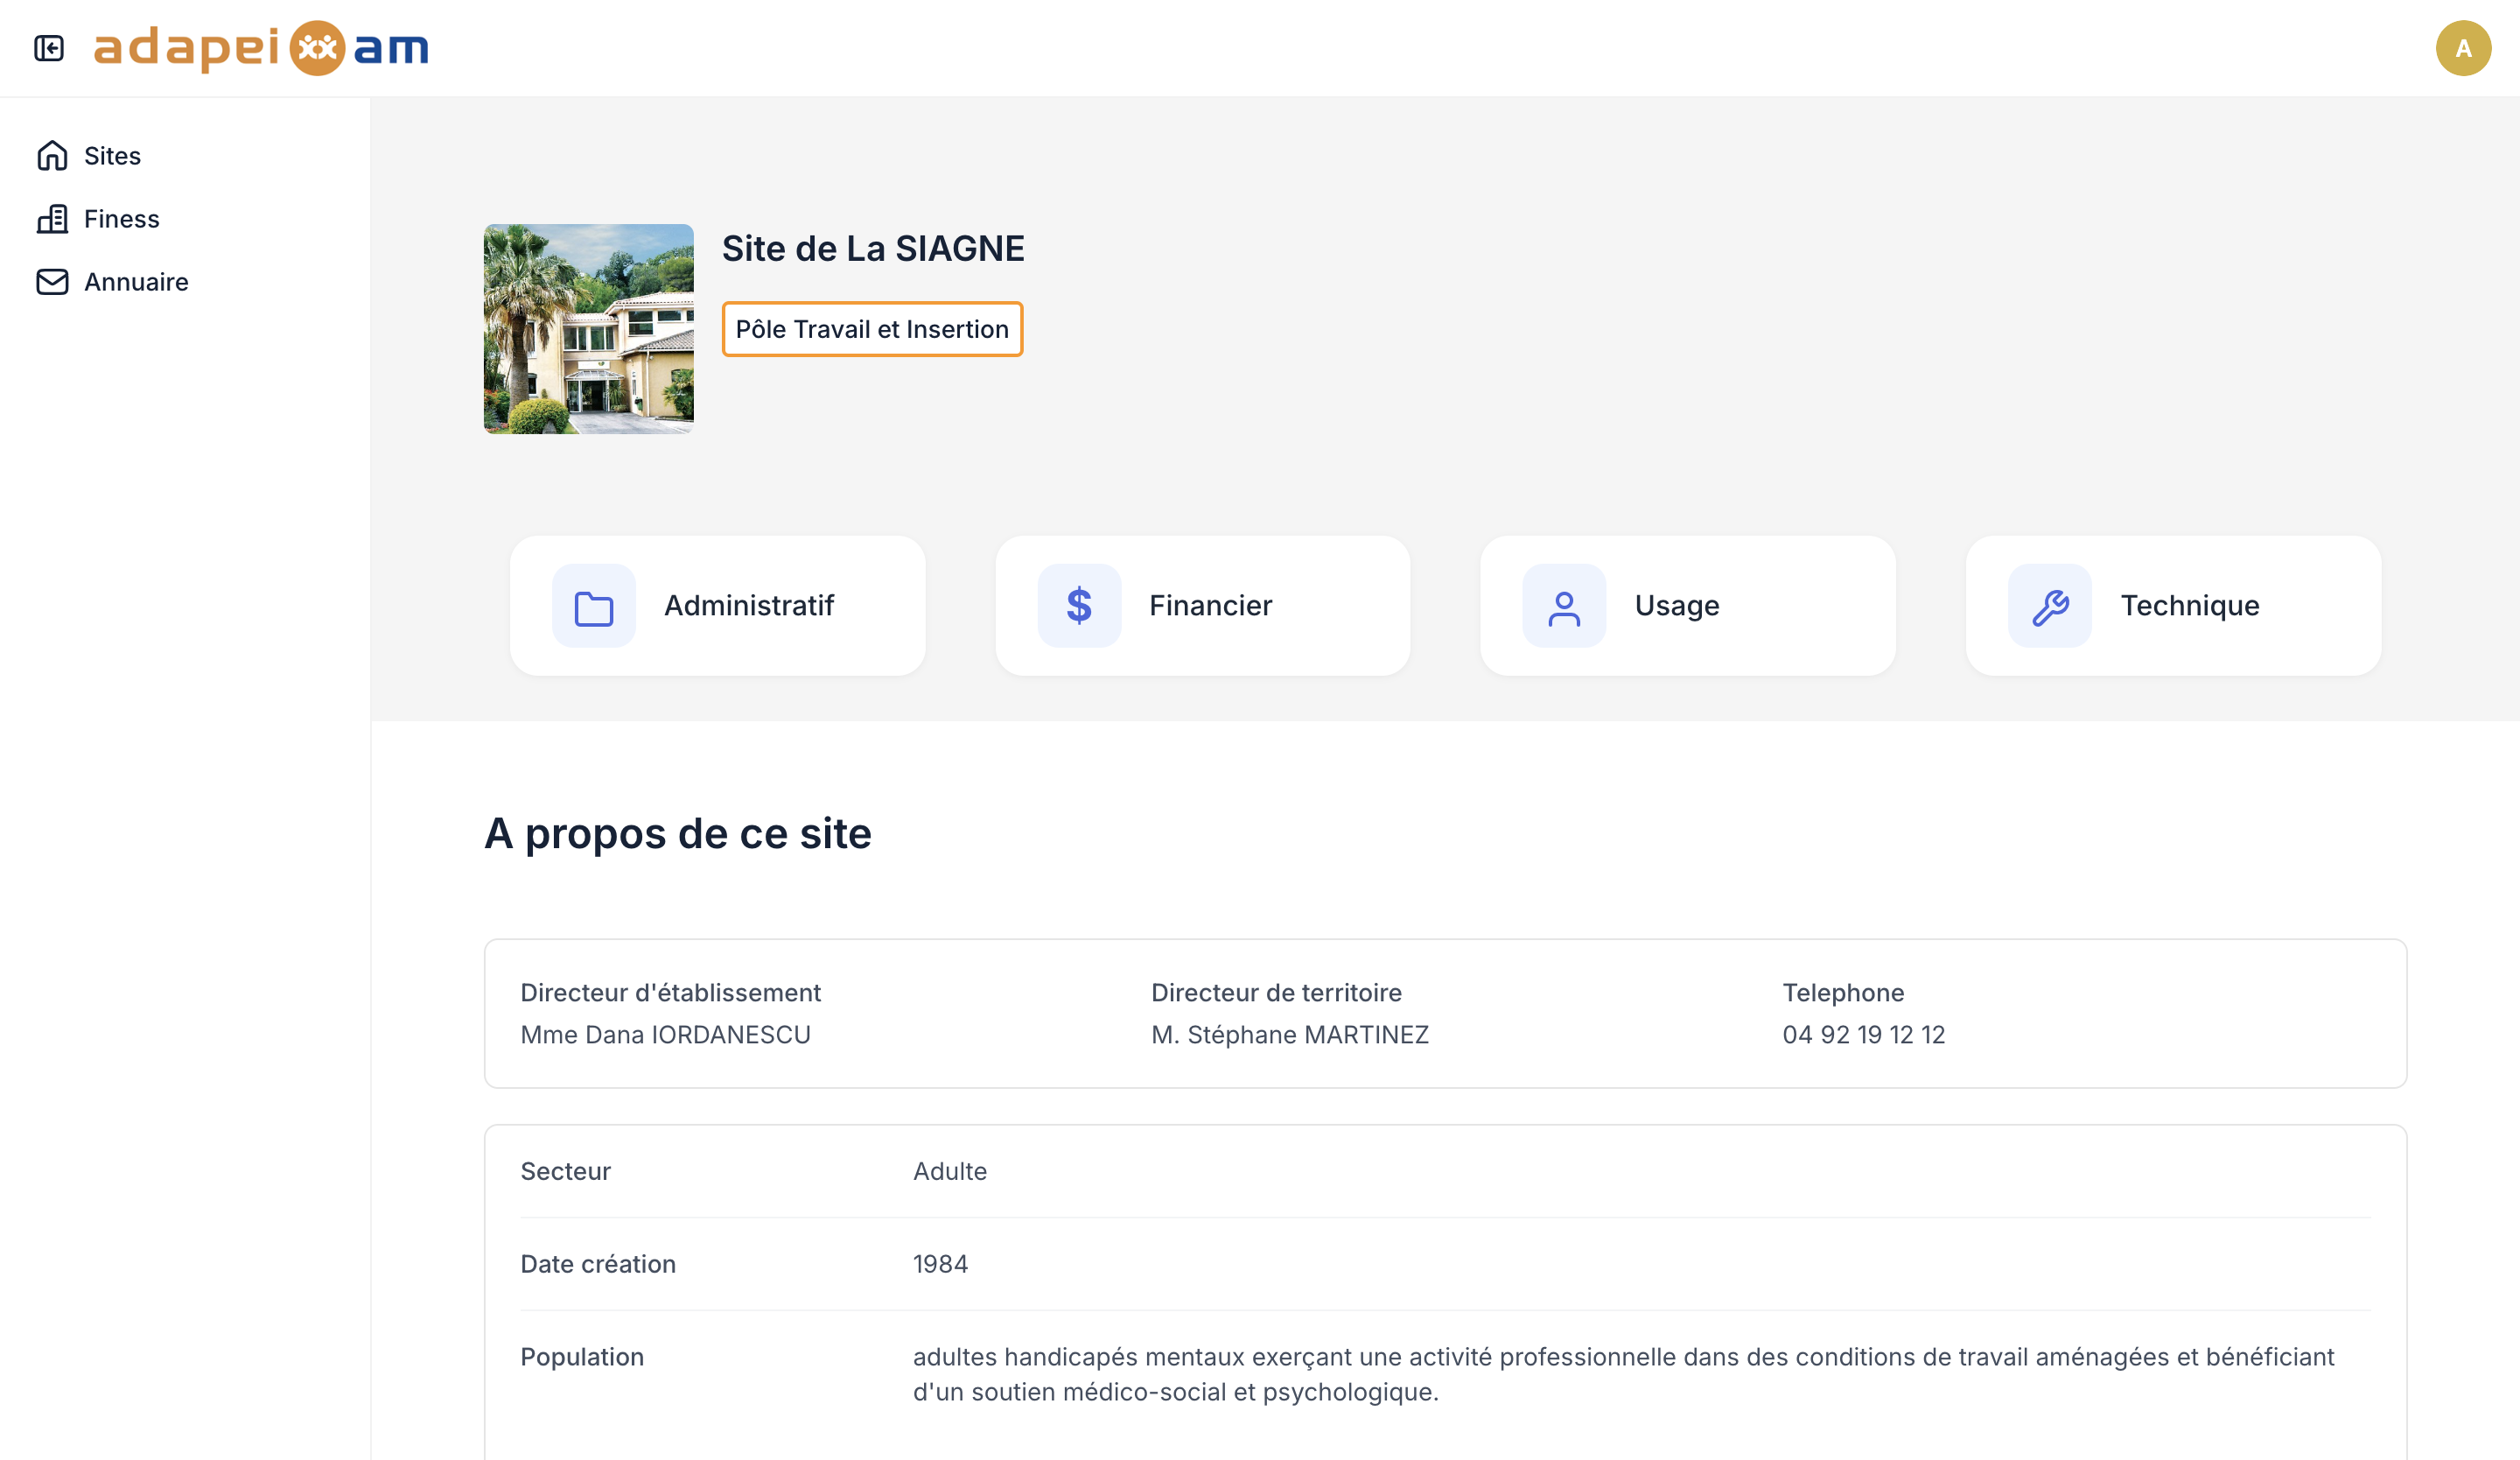Select the phone number 04 92 19 12 12
The height and width of the screenshot is (1460, 2520).
pos(1863,1034)
